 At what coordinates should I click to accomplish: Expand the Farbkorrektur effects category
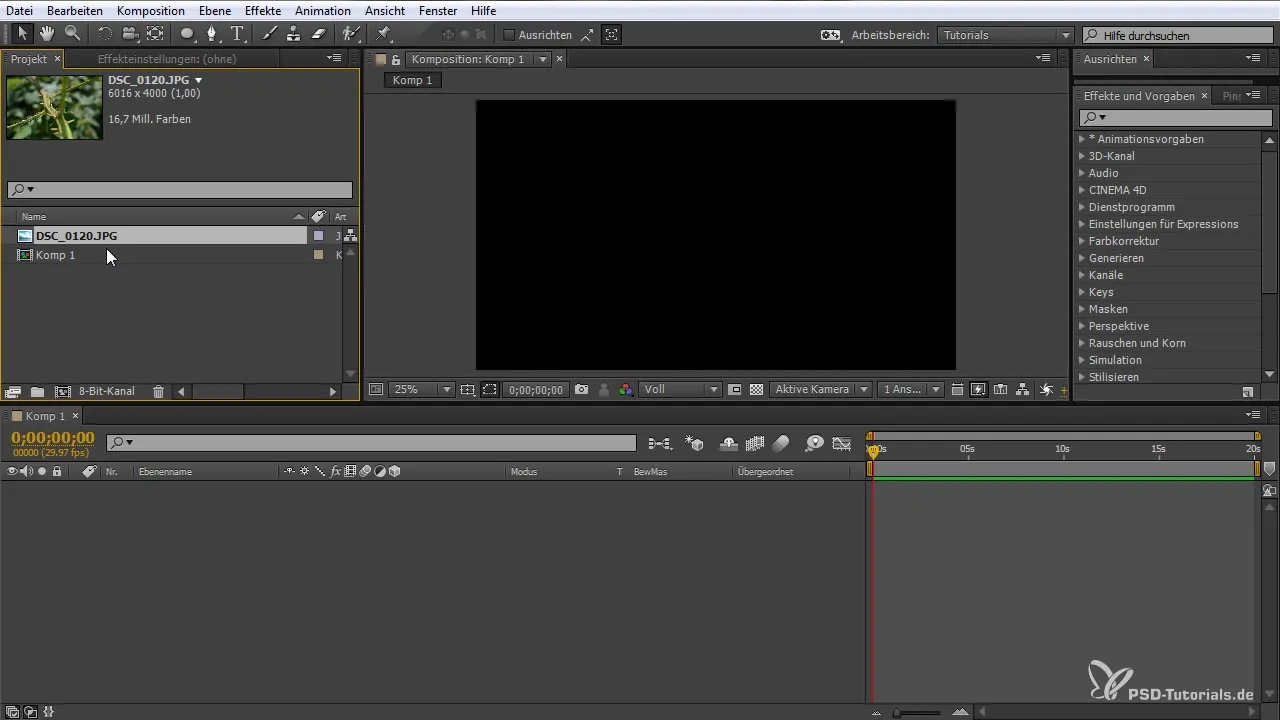pos(1082,241)
